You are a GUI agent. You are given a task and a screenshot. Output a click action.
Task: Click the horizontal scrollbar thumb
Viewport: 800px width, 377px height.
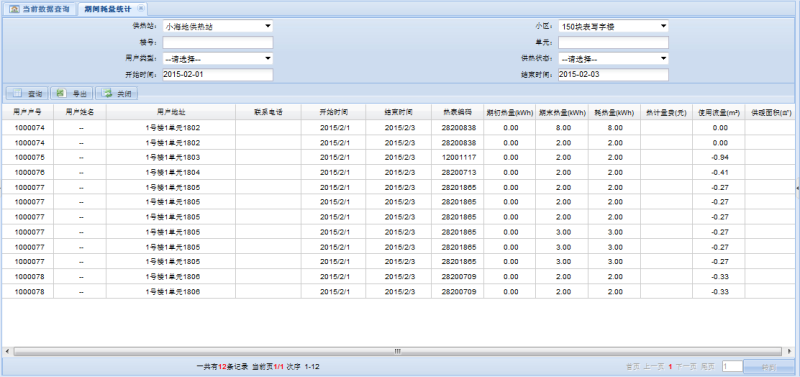[x=397, y=351]
